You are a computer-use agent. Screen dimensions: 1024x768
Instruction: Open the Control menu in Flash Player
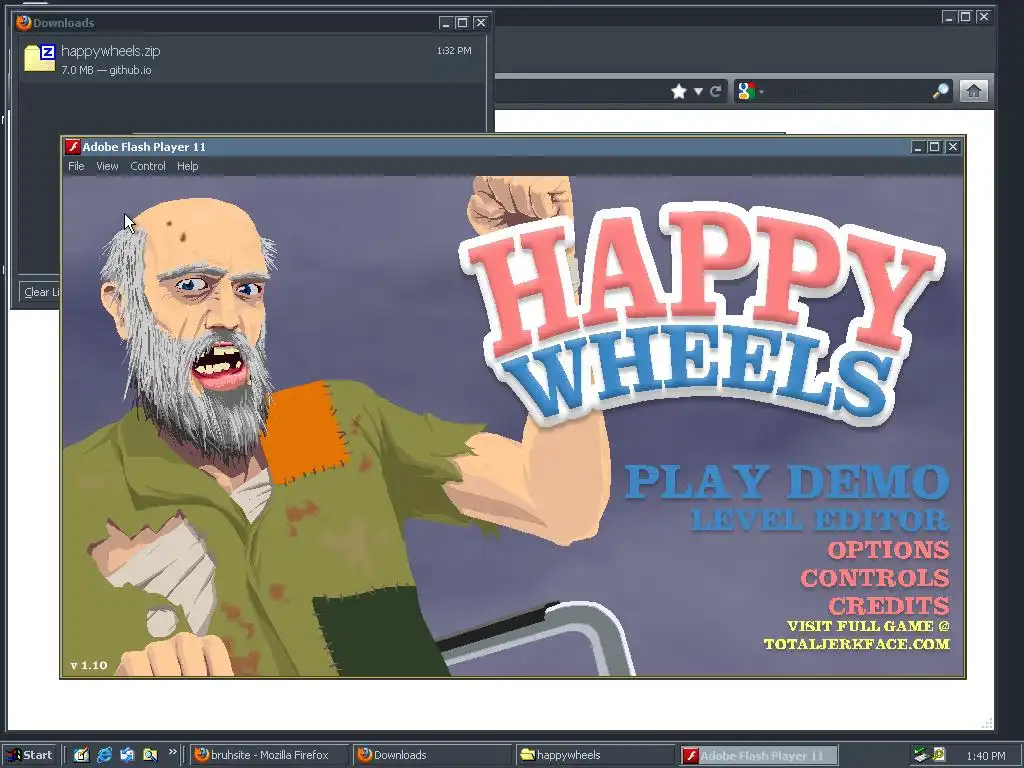148,166
